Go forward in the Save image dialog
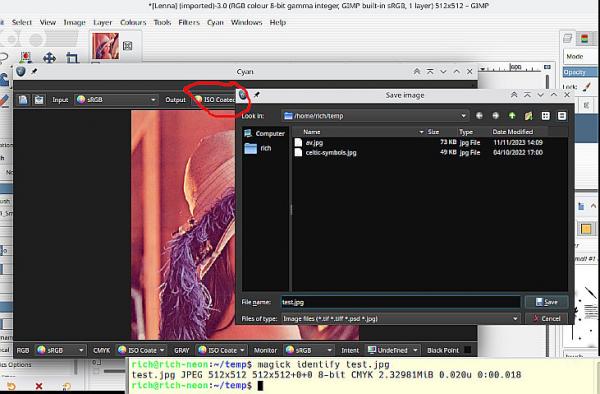This screenshot has width=600, height=394. click(496, 116)
